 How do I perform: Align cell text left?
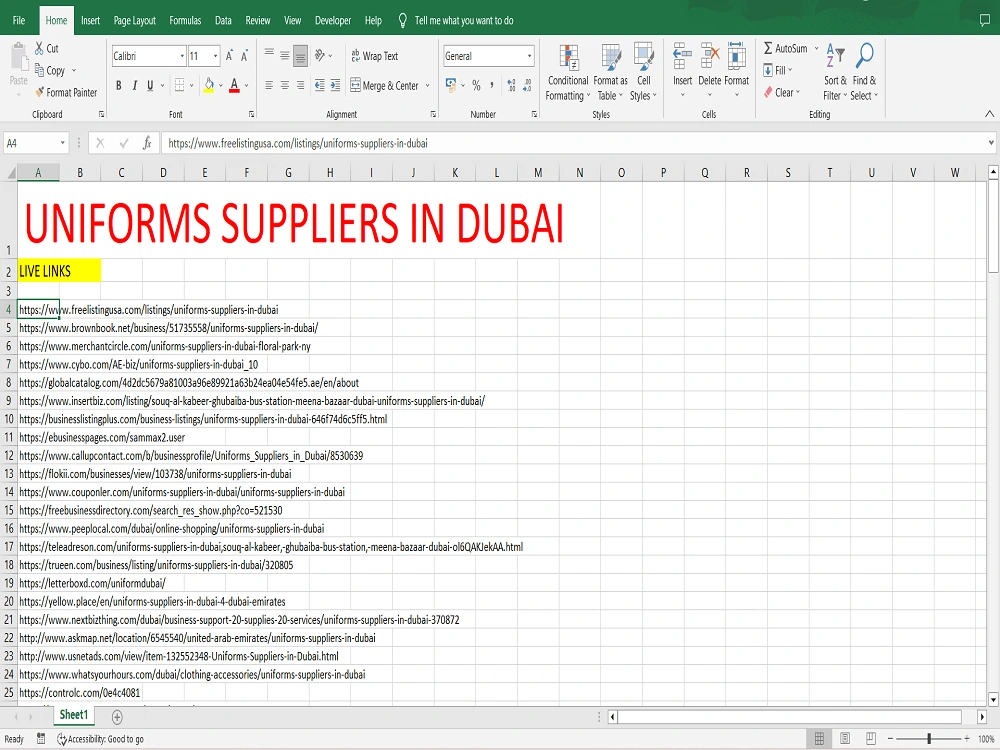pyautogui.click(x=269, y=85)
